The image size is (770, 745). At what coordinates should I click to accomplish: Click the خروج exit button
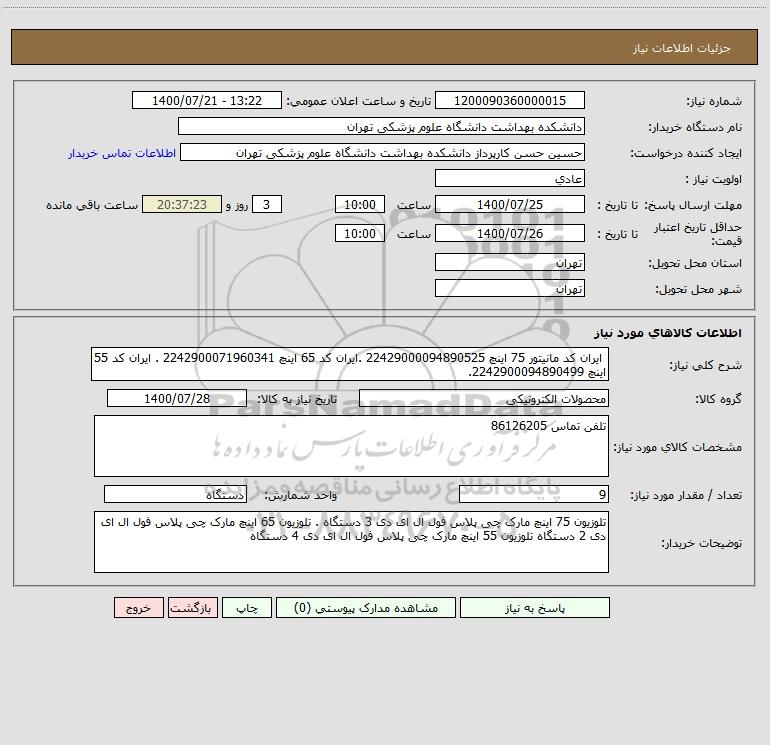138,607
